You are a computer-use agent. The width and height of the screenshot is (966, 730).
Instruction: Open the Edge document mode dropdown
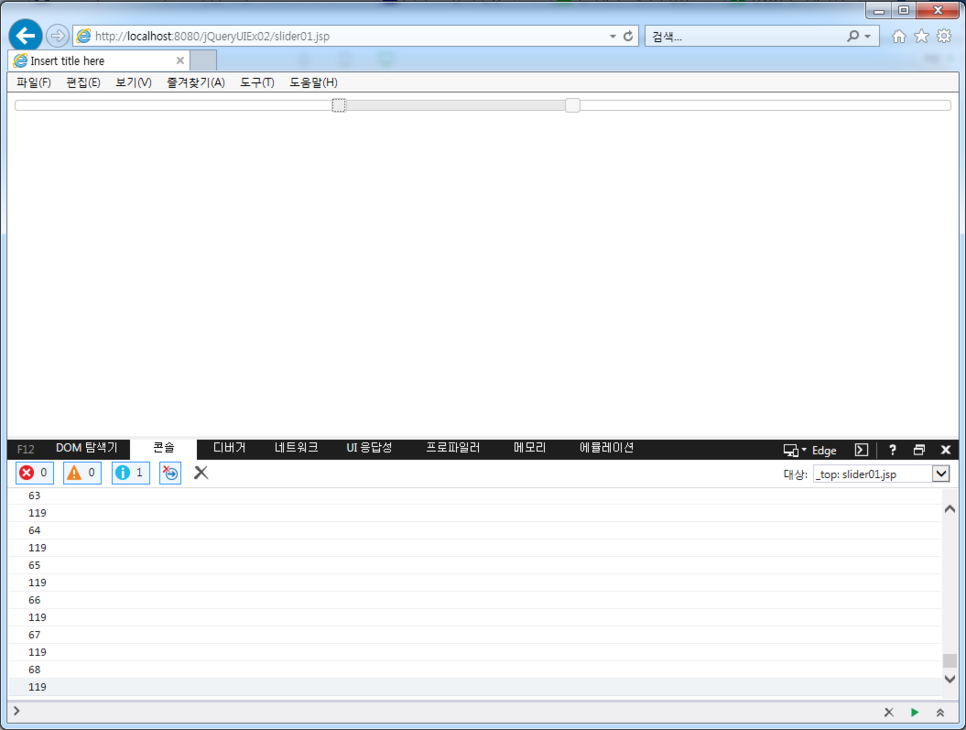pos(810,450)
